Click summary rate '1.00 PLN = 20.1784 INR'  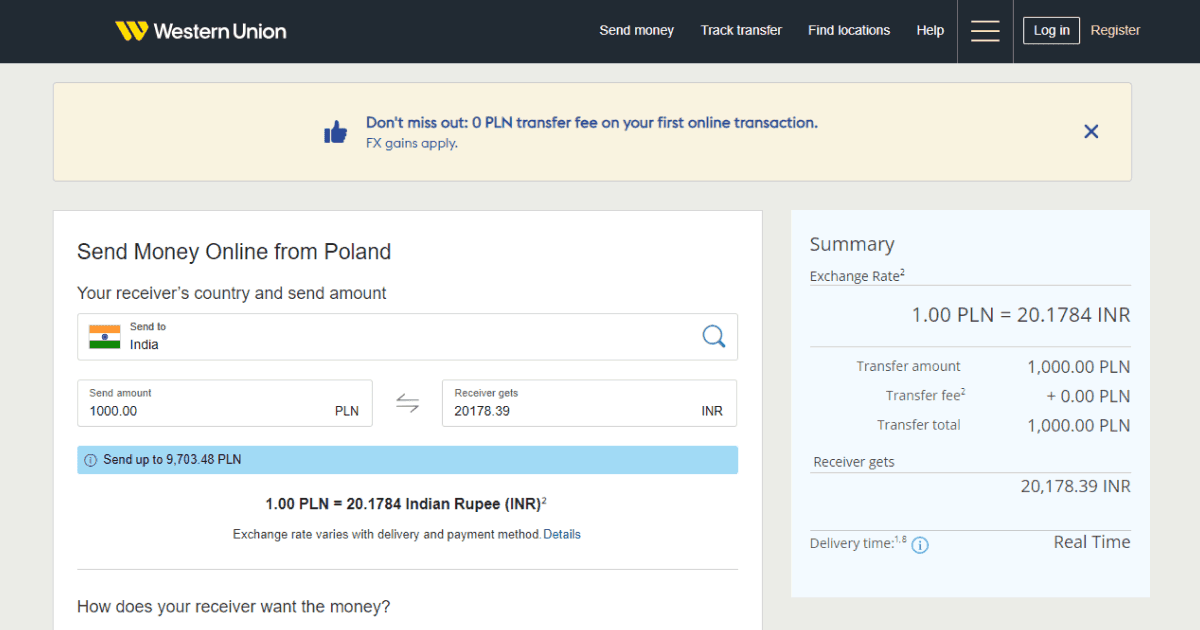[1021, 315]
